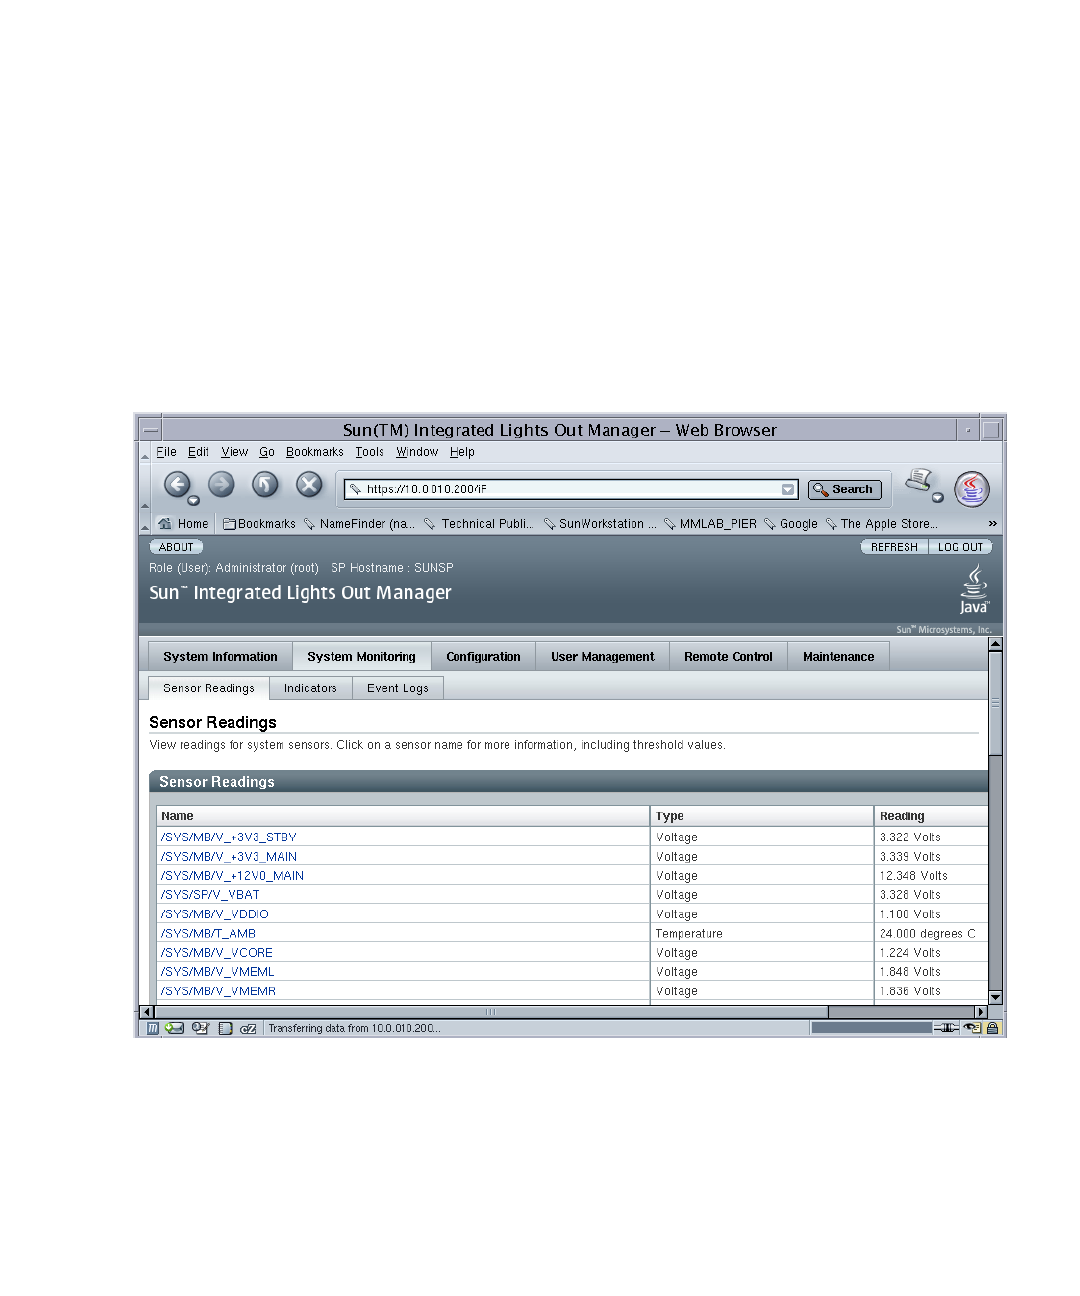Click the Mail icon in status bar
Image resolution: width=1080 pixels, height=1296 pixels.
[175, 1028]
